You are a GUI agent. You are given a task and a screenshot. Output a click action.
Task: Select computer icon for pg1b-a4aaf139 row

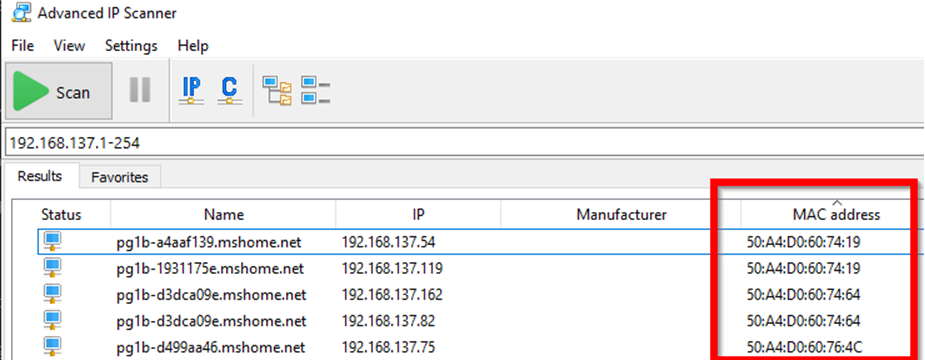53,241
